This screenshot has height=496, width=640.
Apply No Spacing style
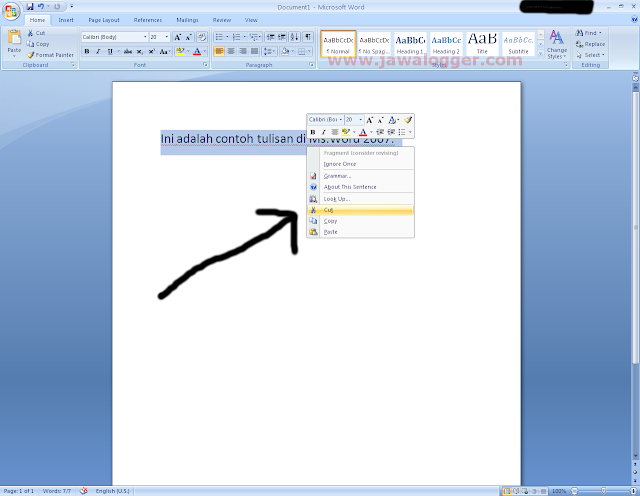pos(374,44)
